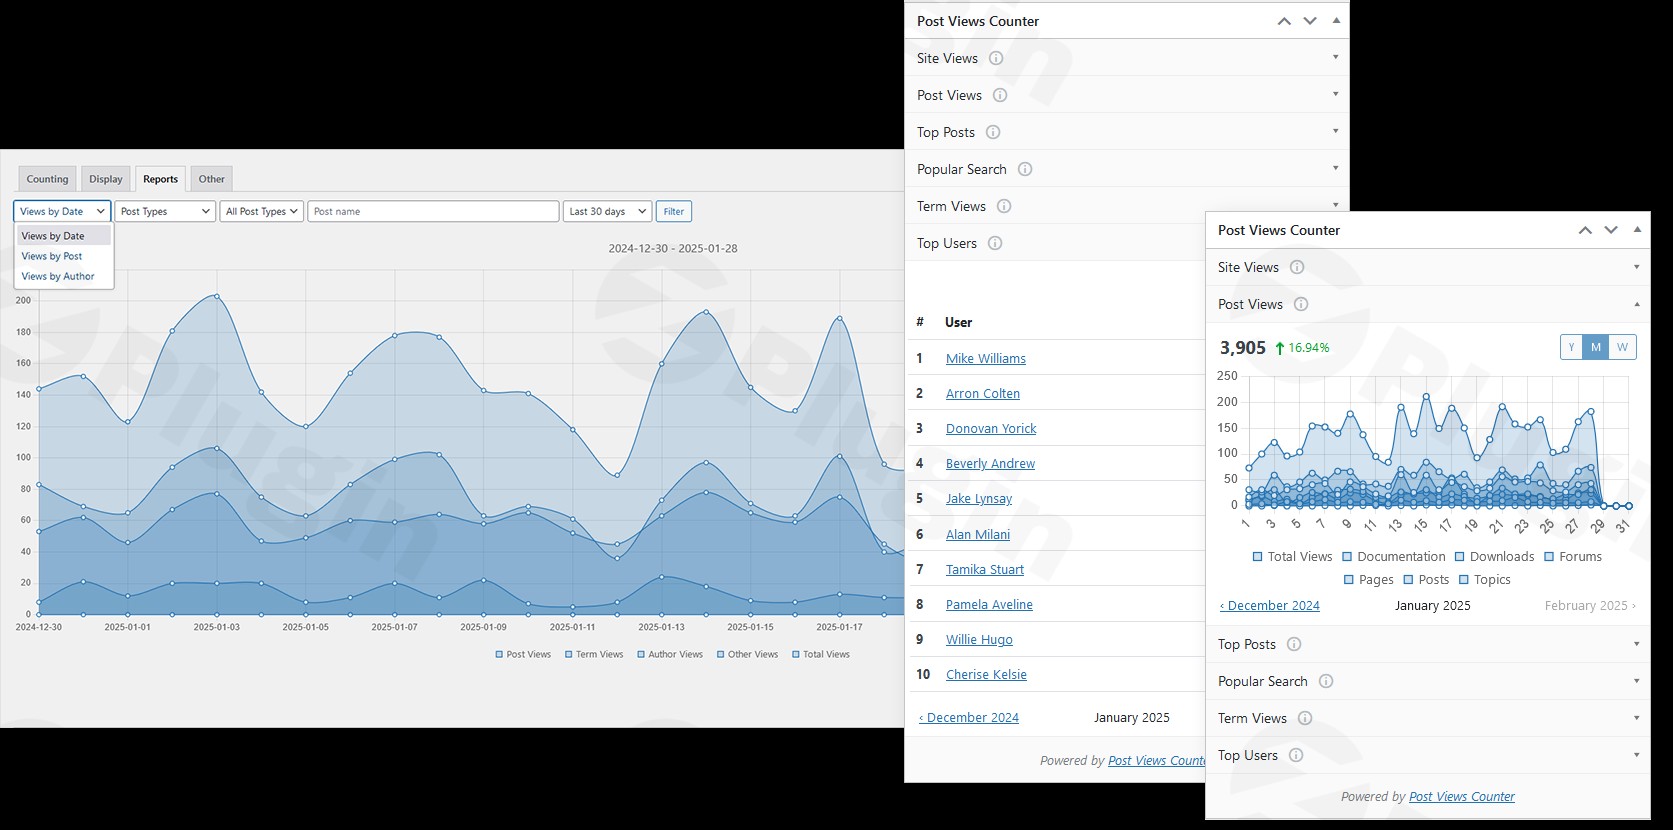Screen dimensions: 1673x830
Task: Click info icon beside Top Posts in front widget
Action: pos(1294,644)
